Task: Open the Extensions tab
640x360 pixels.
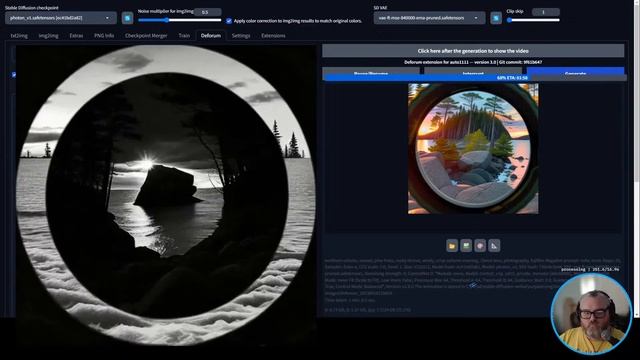Action: 273,36
